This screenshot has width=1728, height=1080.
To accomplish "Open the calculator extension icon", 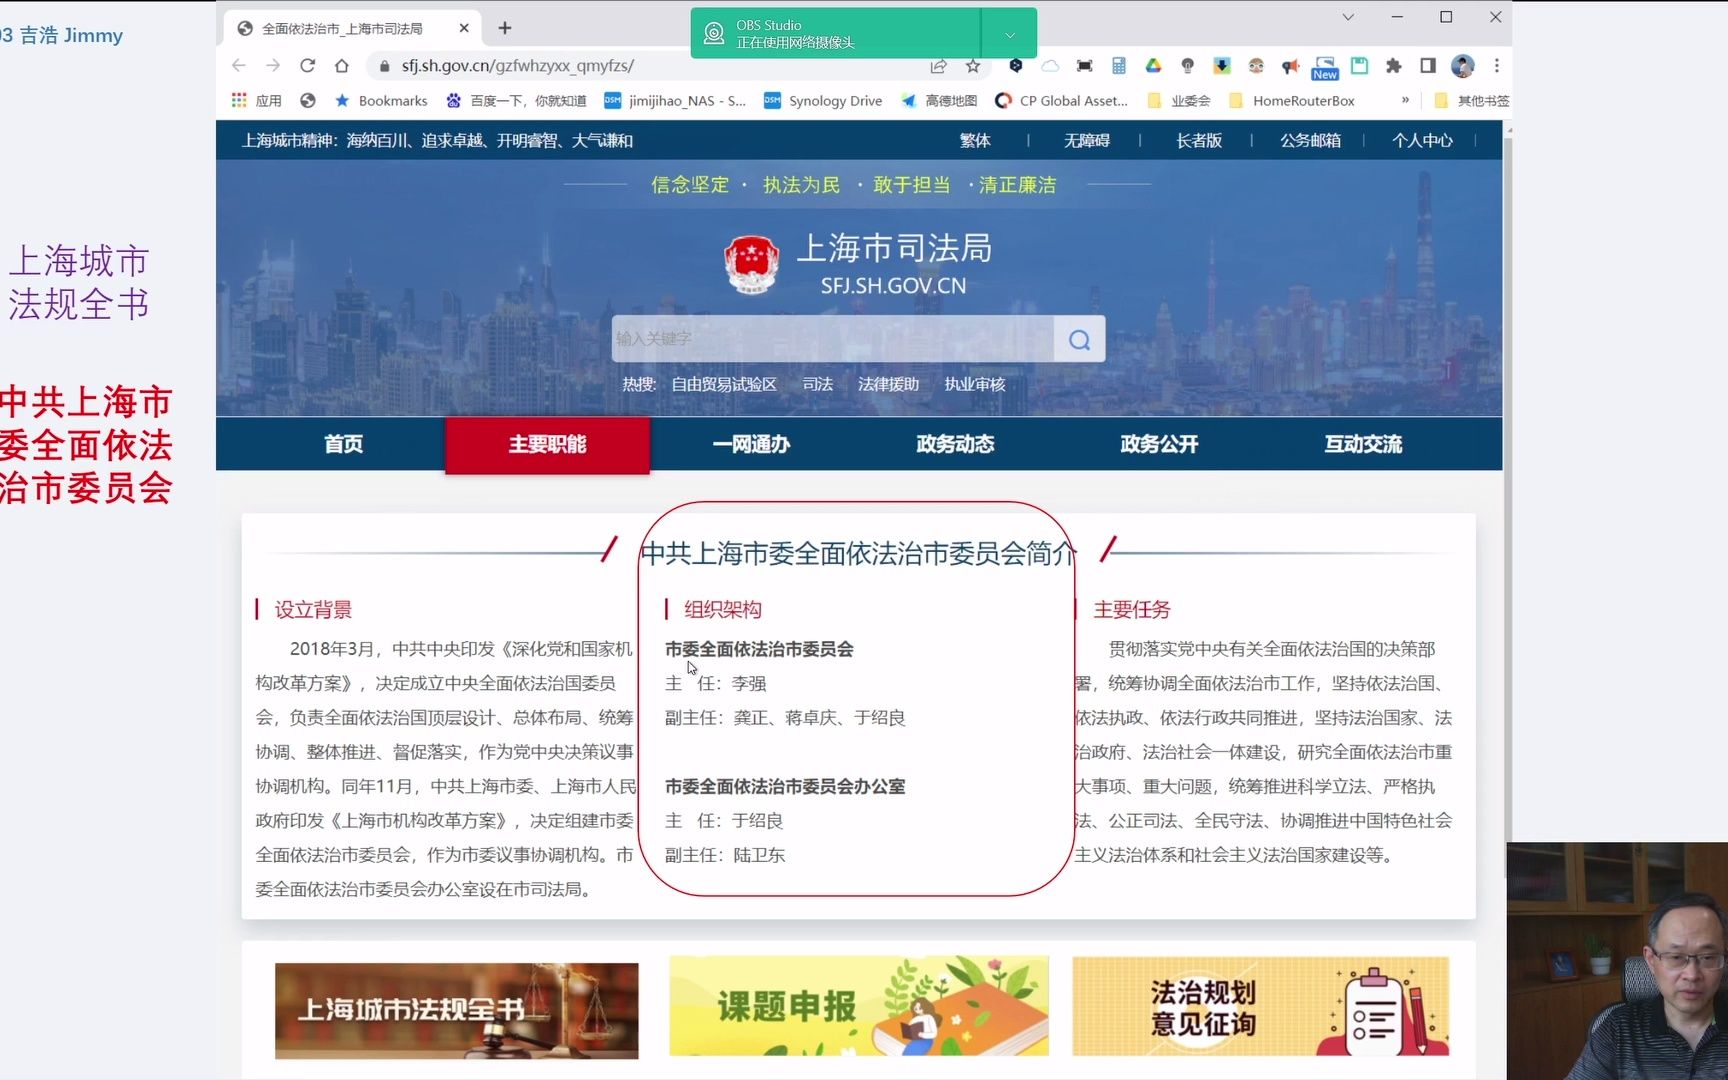I will (x=1118, y=66).
